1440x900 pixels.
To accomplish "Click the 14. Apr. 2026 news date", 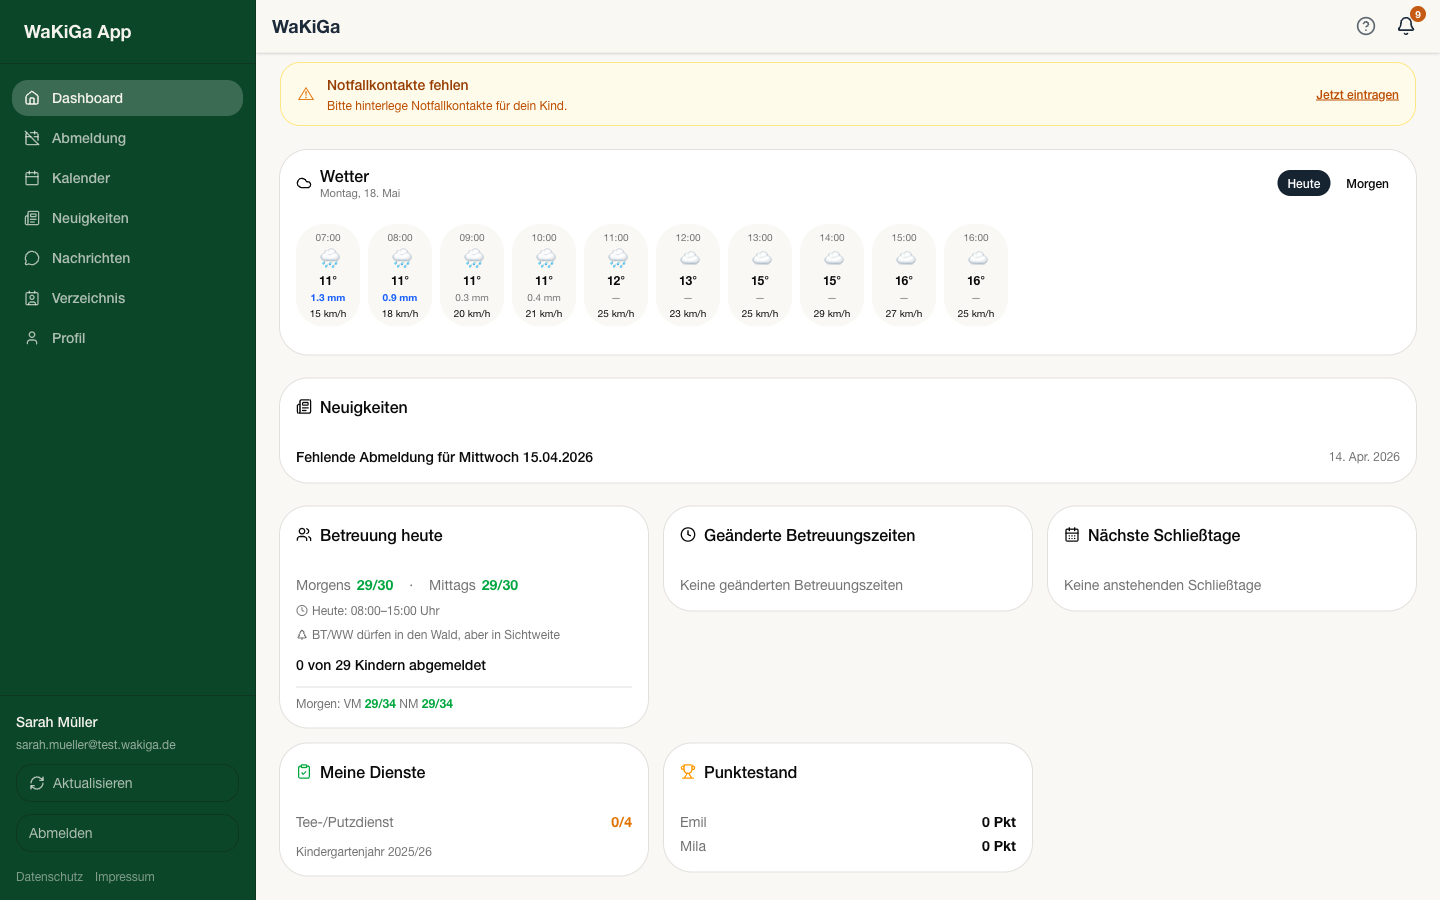I will [x=1364, y=457].
